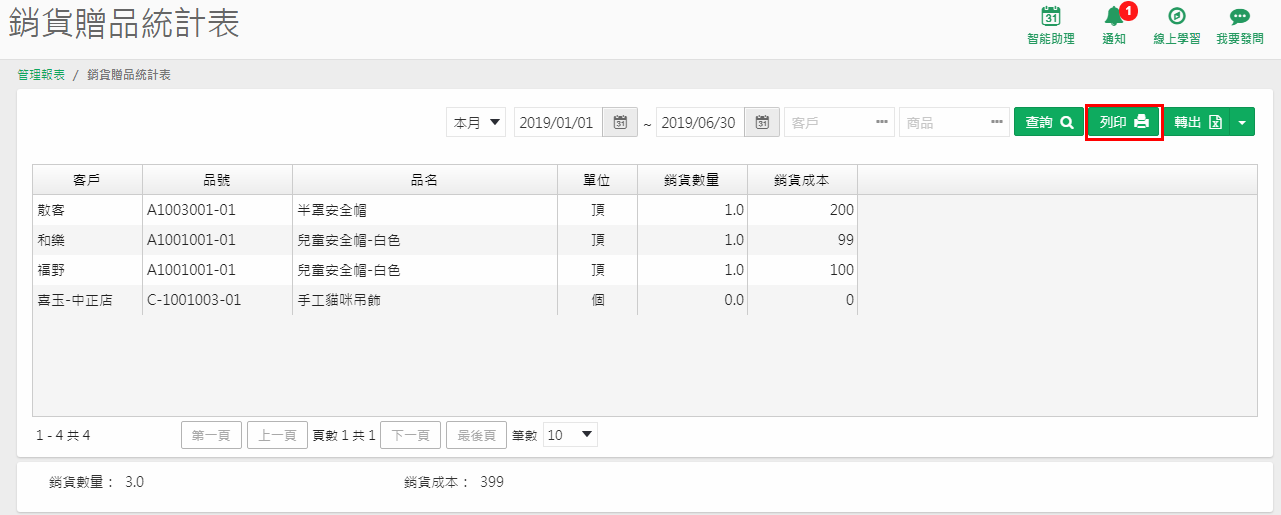
Task: Go to the 管理報表 breadcrumb link
Action: (41, 75)
